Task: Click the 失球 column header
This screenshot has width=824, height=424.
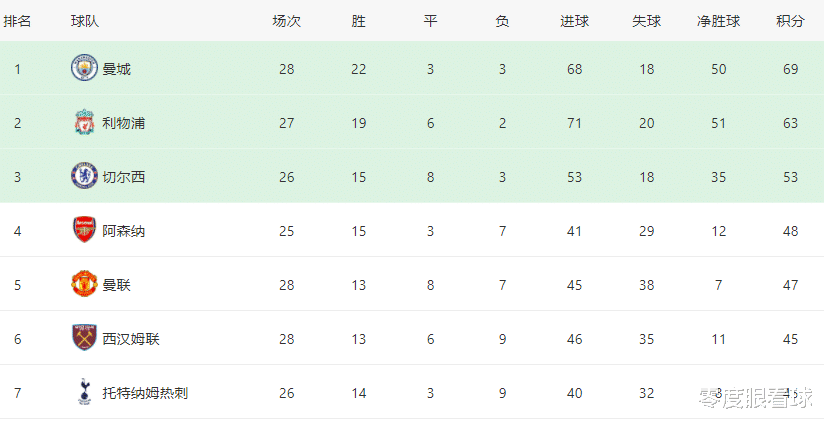Action: point(646,21)
